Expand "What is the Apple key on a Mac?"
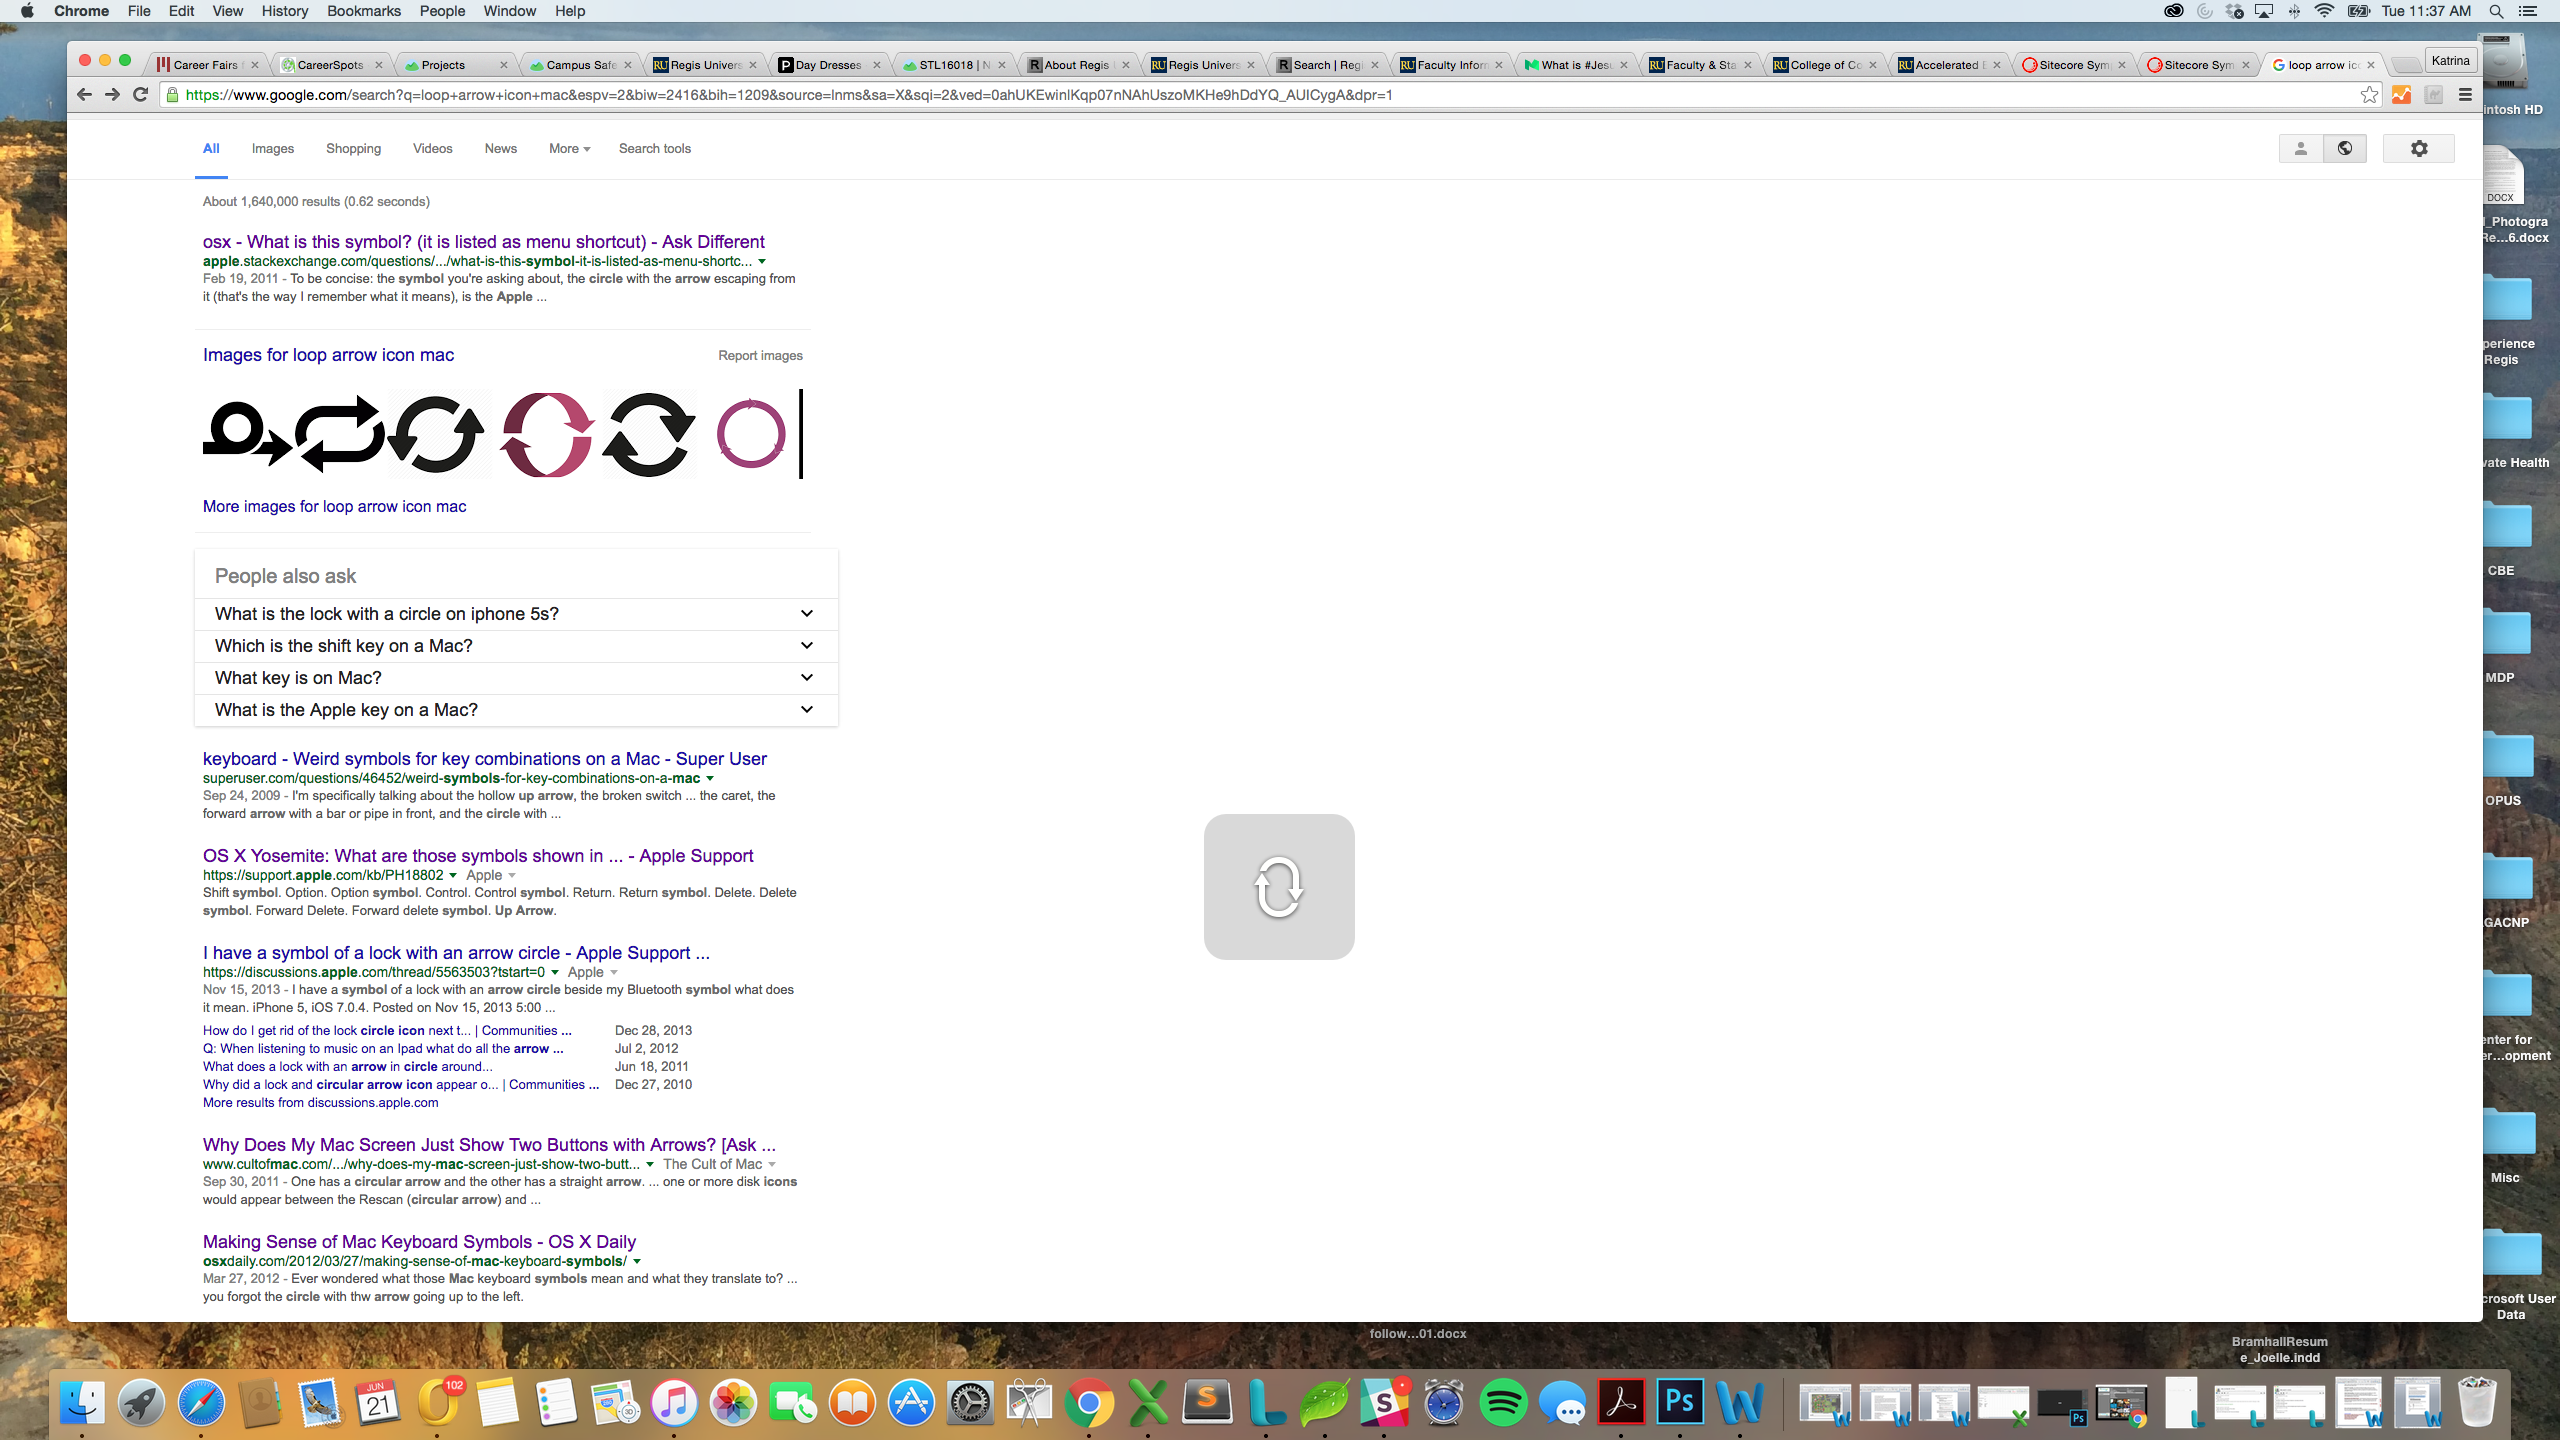The image size is (2560, 1440). (x=806, y=710)
